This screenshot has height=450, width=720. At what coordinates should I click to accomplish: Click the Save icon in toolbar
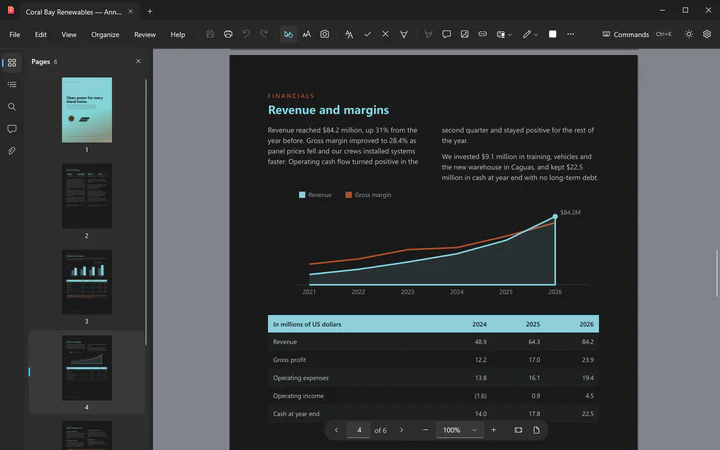210,34
